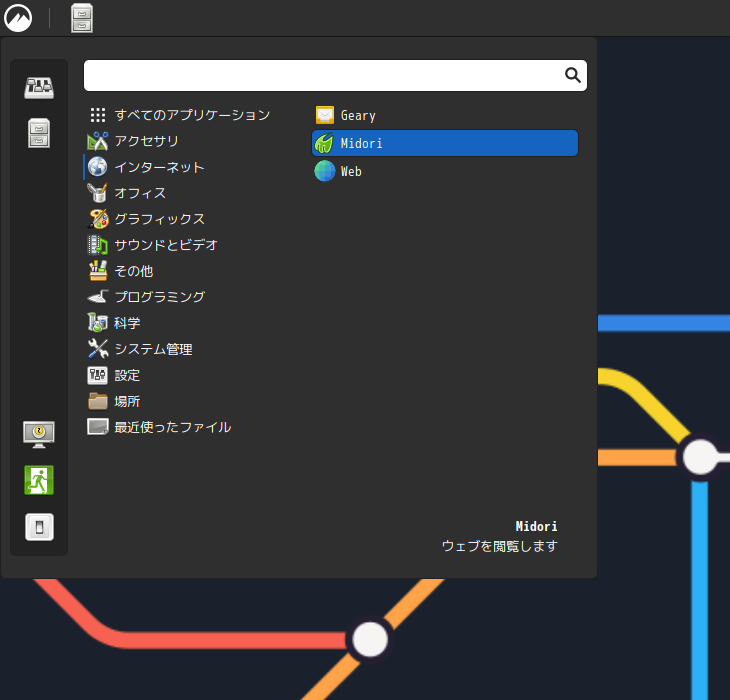The width and height of the screenshot is (730, 700).
Task: Click the magnifying glass search icon
Action: click(x=573, y=75)
